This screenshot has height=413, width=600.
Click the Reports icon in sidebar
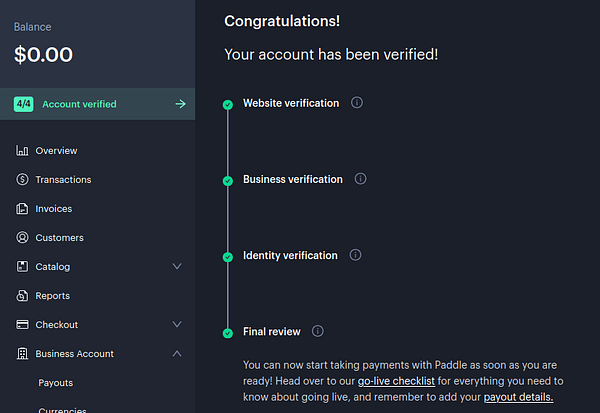click(x=22, y=296)
